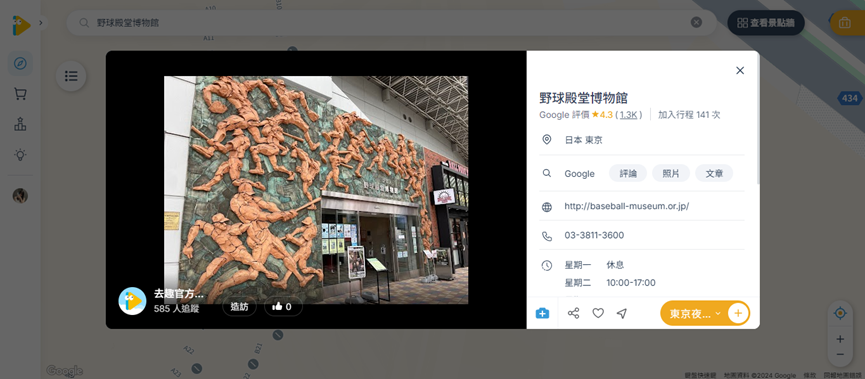This screenshot has width=865, height=379.
Task: Open the user avatar in the sidebar
Action: point(20,195)
